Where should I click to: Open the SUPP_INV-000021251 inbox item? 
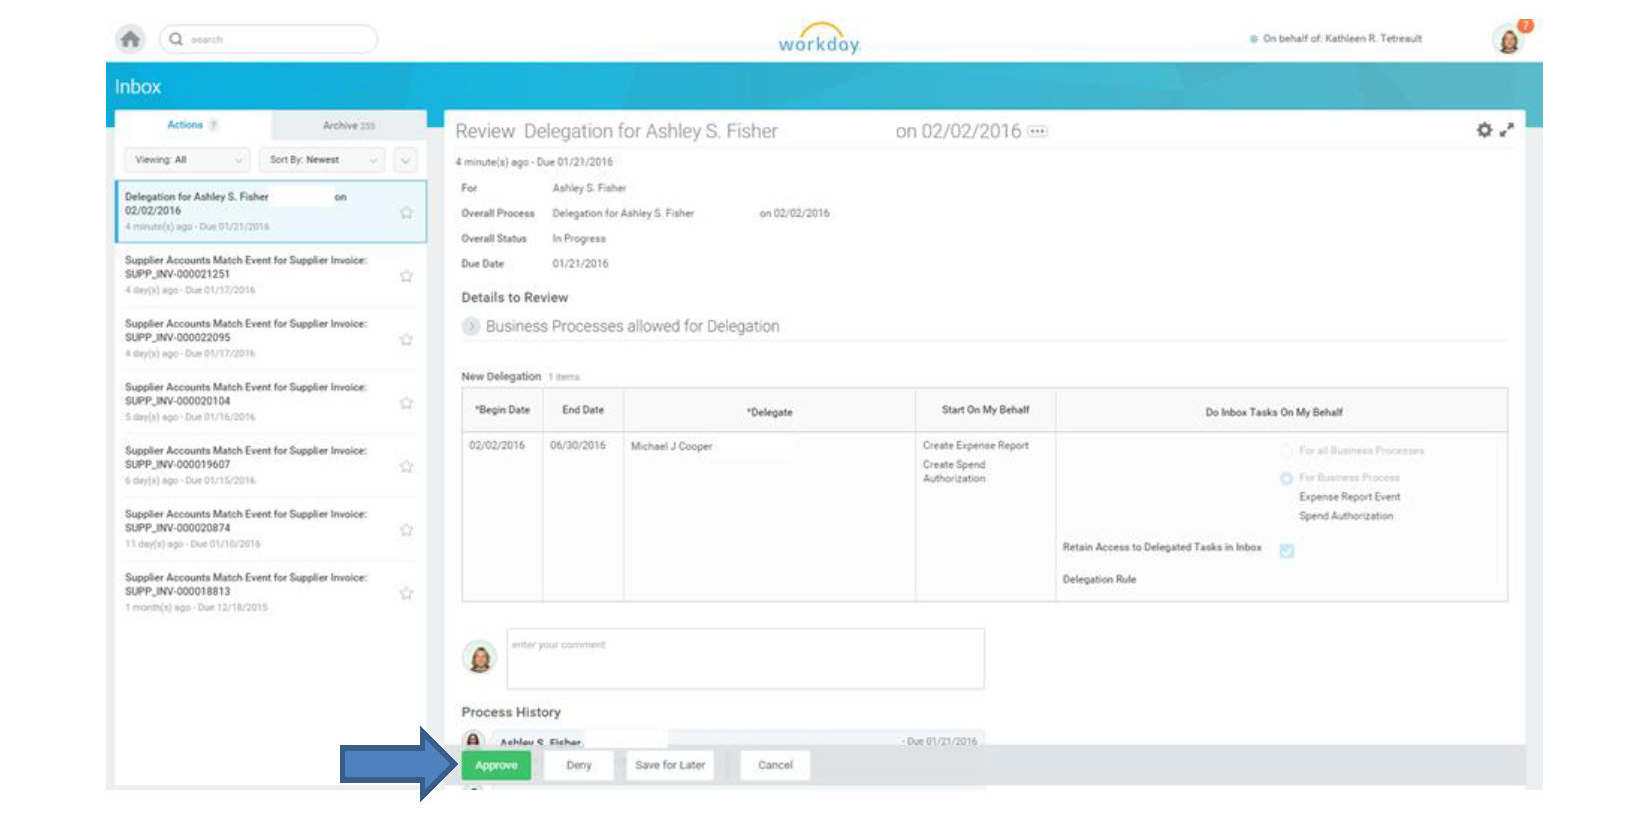(271, 275)
